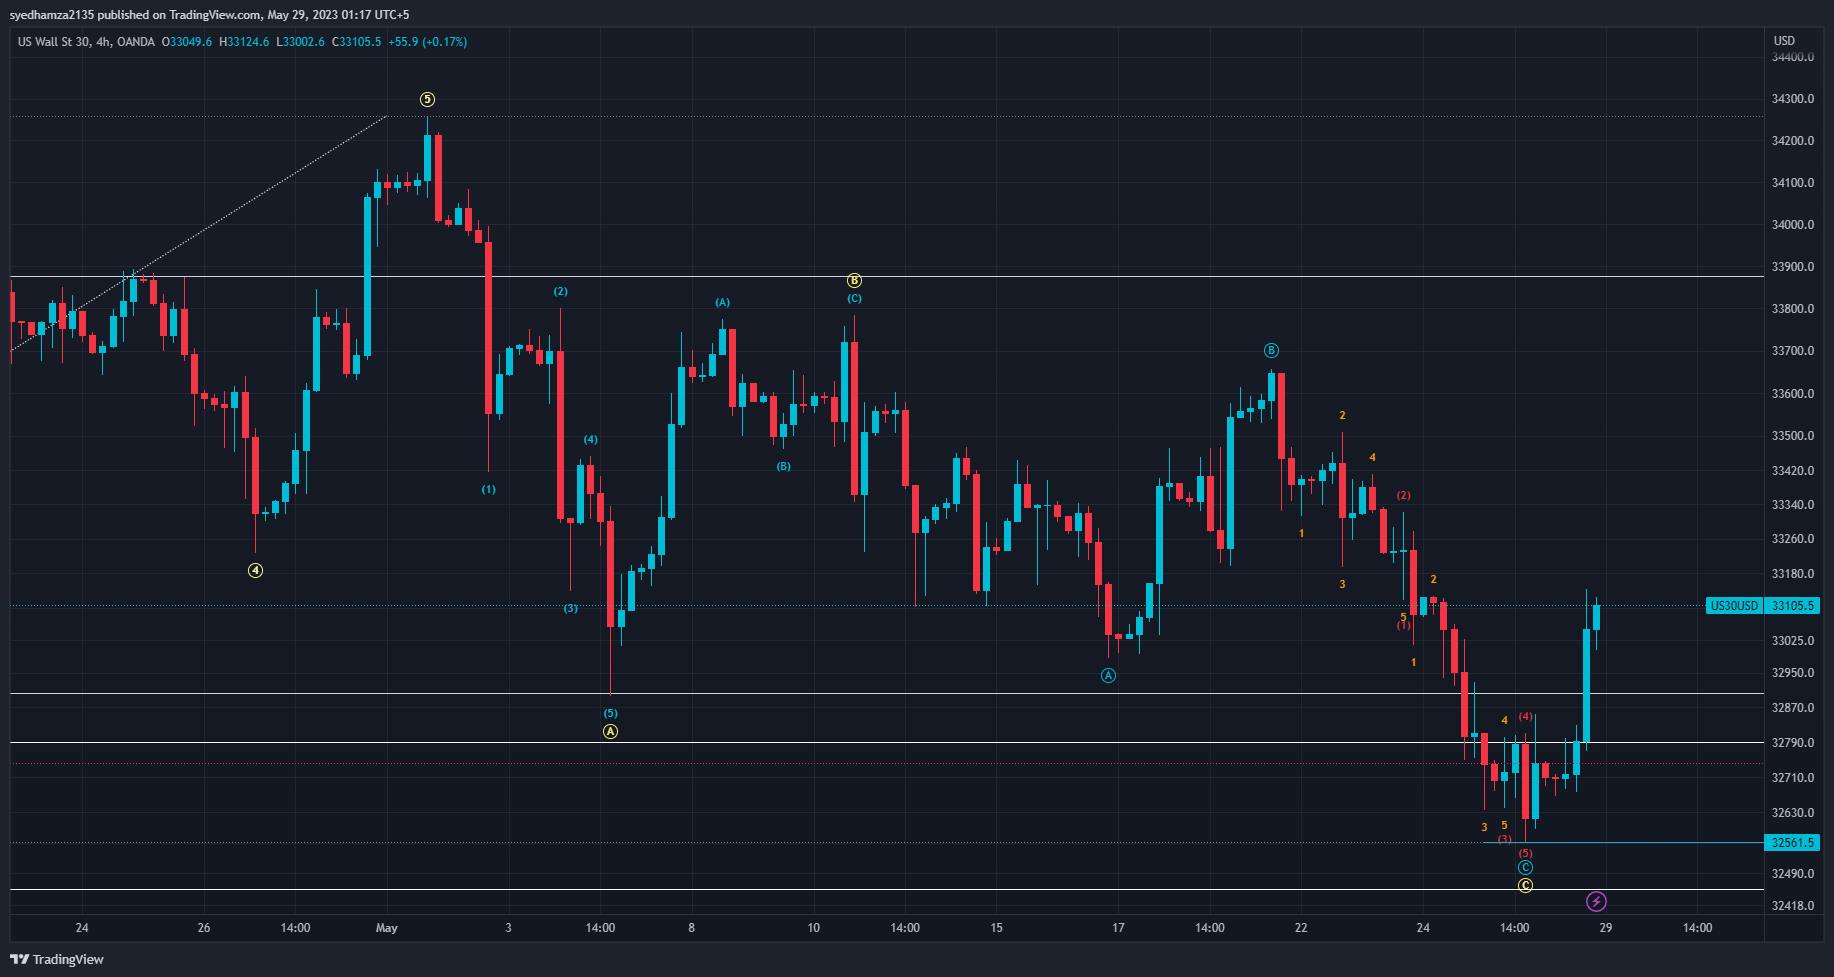
Task: Click the 34000.0 price axis label
Action: pyautogui.click(x=1792, y=225)
